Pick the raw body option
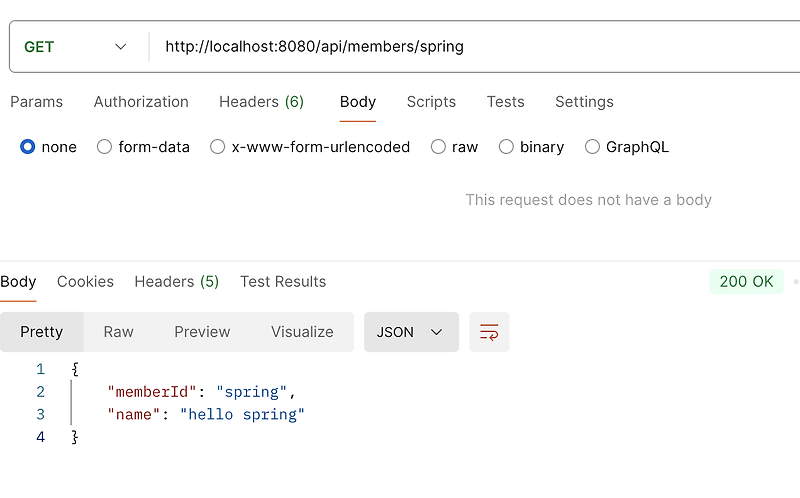 (438, 147)
